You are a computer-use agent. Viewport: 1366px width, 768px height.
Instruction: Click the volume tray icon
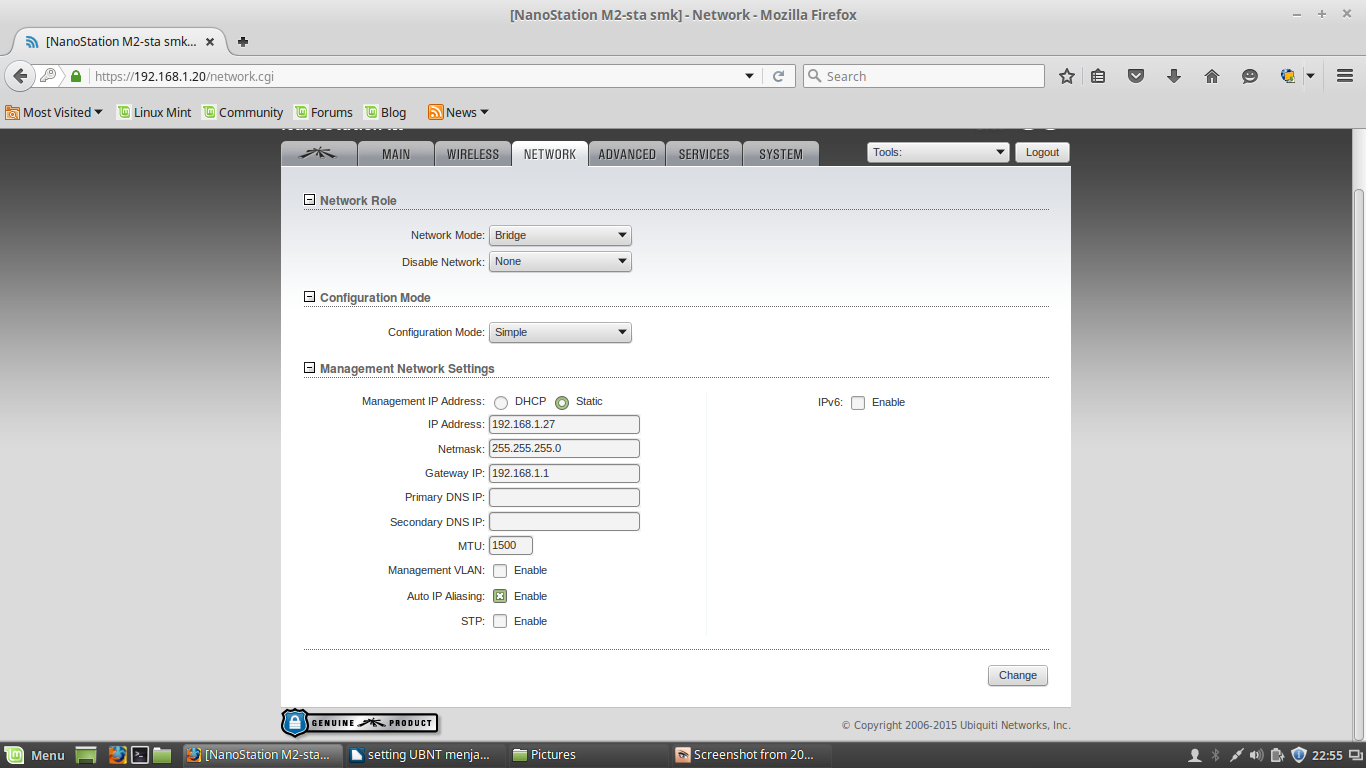[x=1257, y=755]
